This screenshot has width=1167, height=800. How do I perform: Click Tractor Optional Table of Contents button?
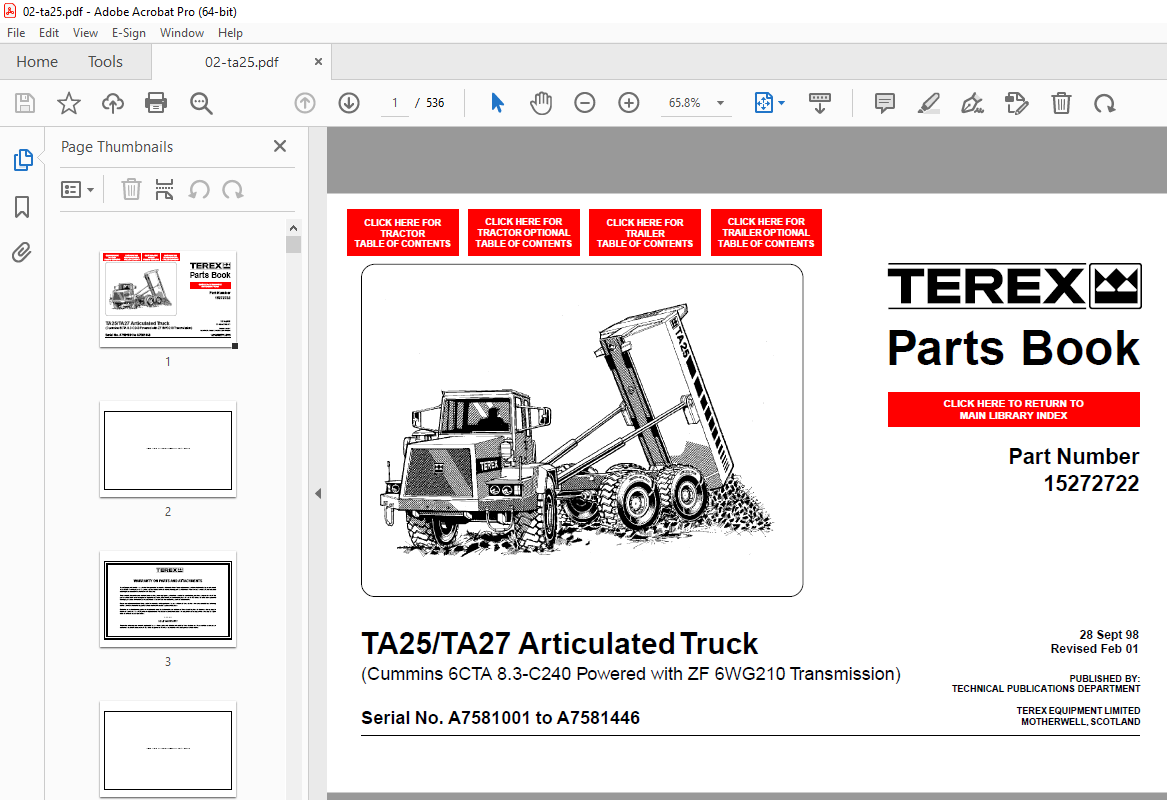[x=524, y=233]
